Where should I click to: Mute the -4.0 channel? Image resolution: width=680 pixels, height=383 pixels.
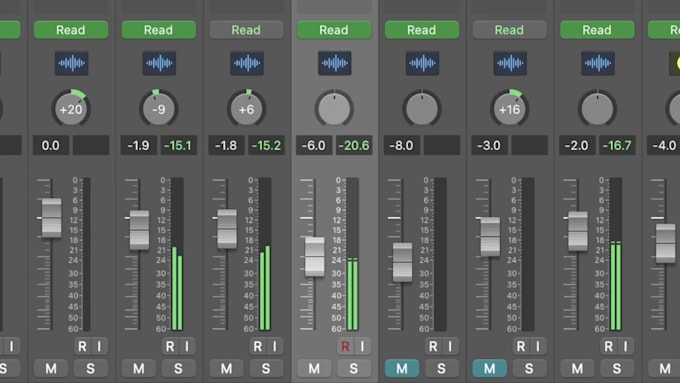[664, 368]
